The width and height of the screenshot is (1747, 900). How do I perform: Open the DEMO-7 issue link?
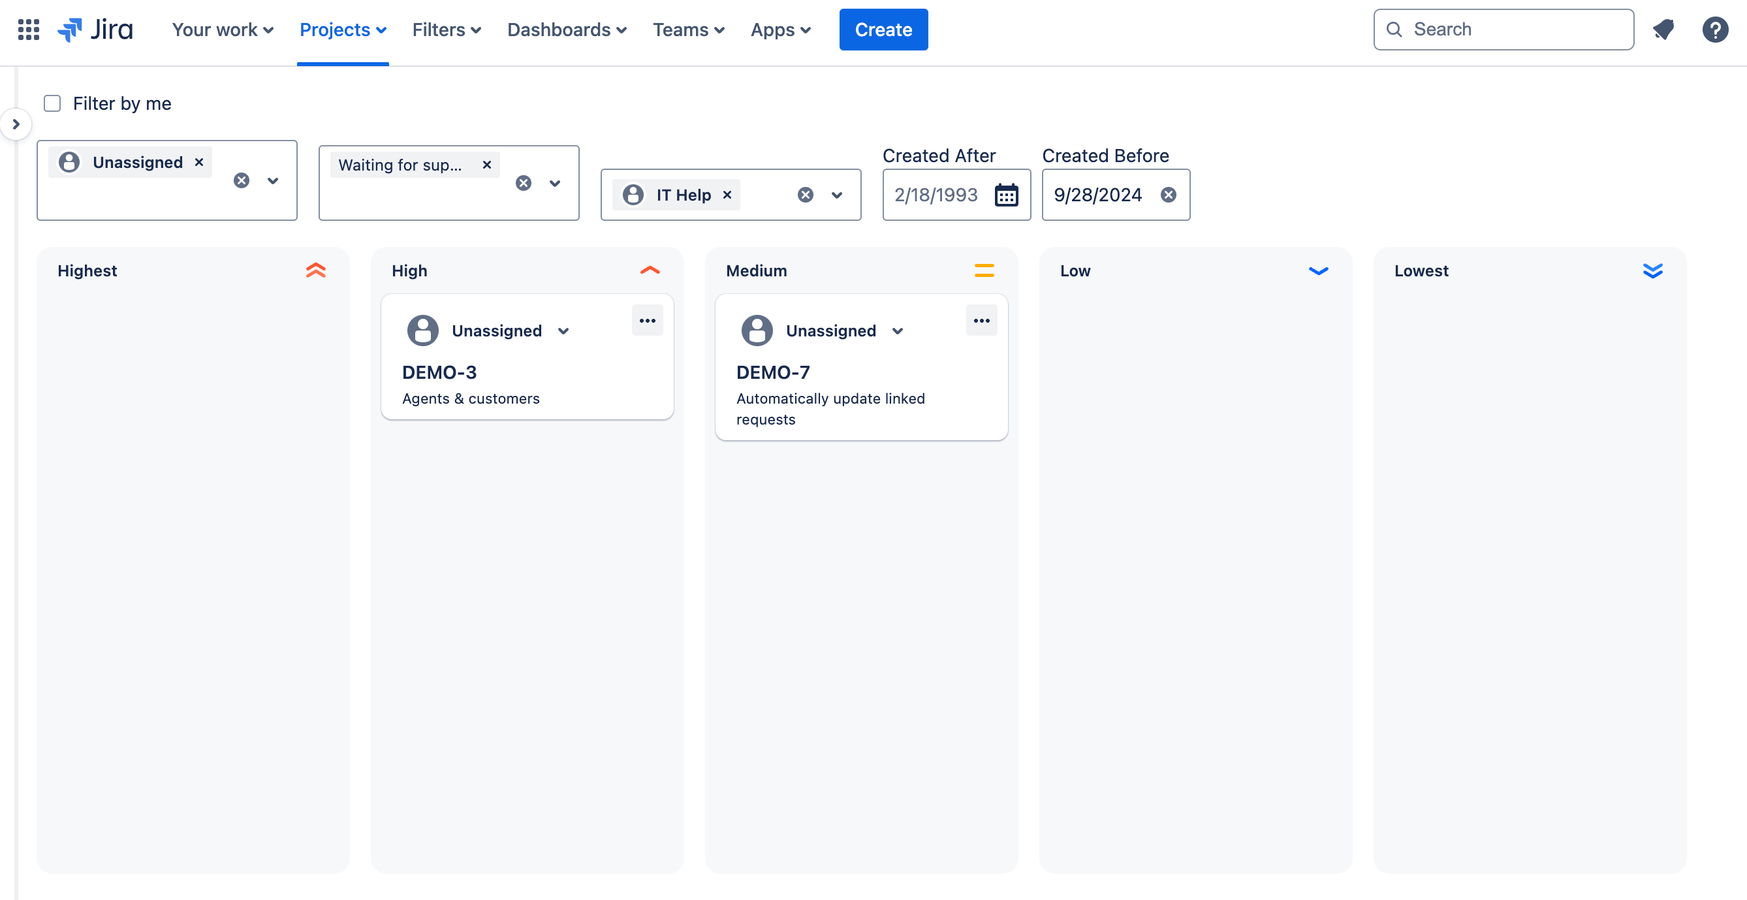coord(773,372)
